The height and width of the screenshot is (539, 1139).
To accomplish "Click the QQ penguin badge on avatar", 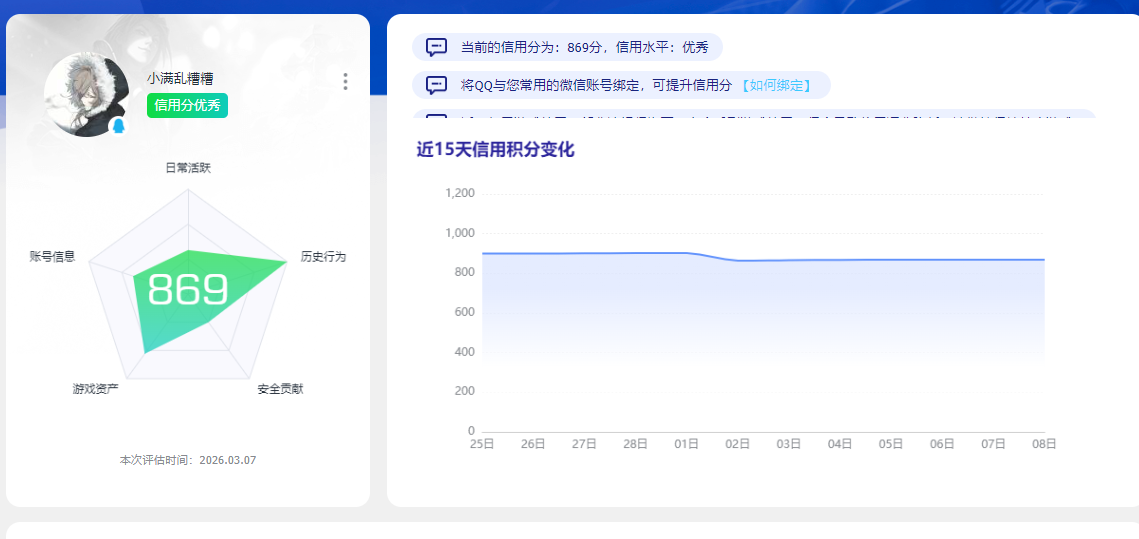I will [118, 126].
